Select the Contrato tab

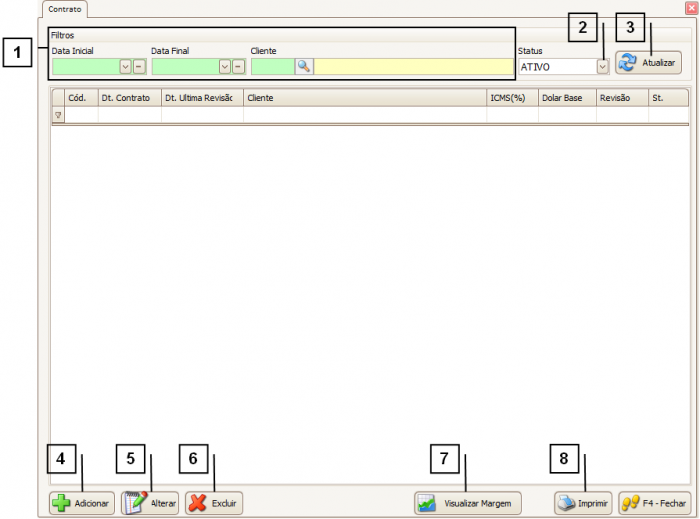point(65,8)
